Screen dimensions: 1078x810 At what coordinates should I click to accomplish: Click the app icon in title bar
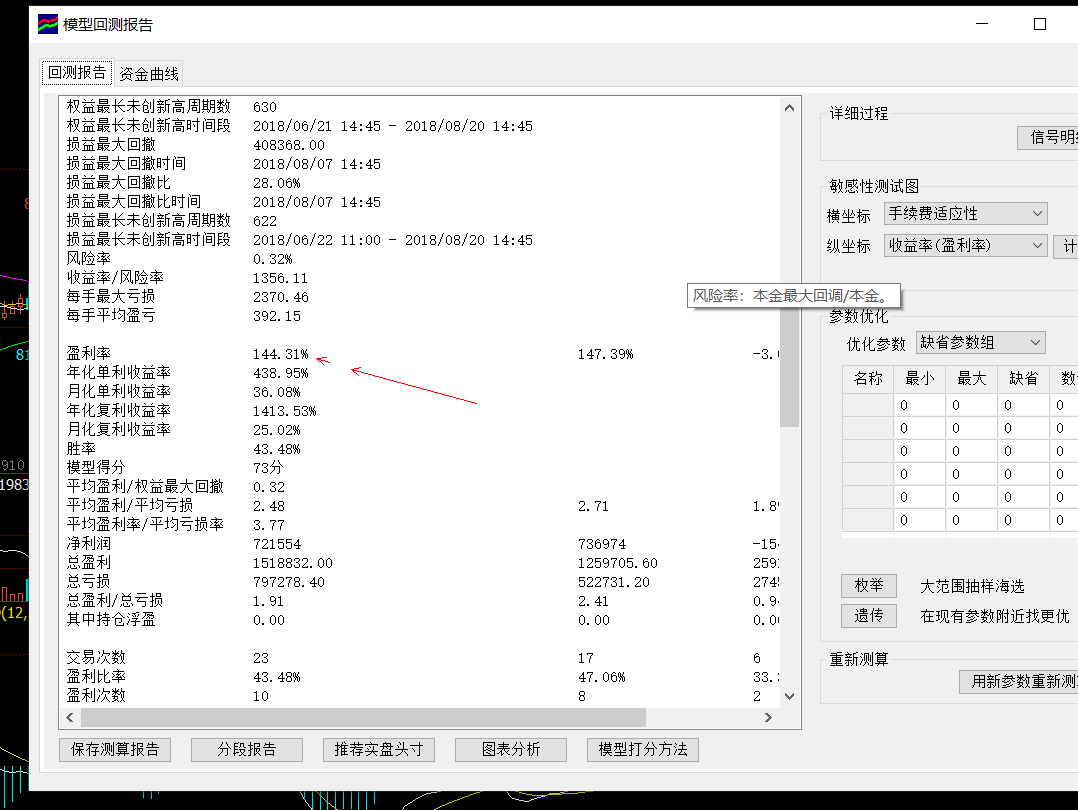tap(49, 24)
